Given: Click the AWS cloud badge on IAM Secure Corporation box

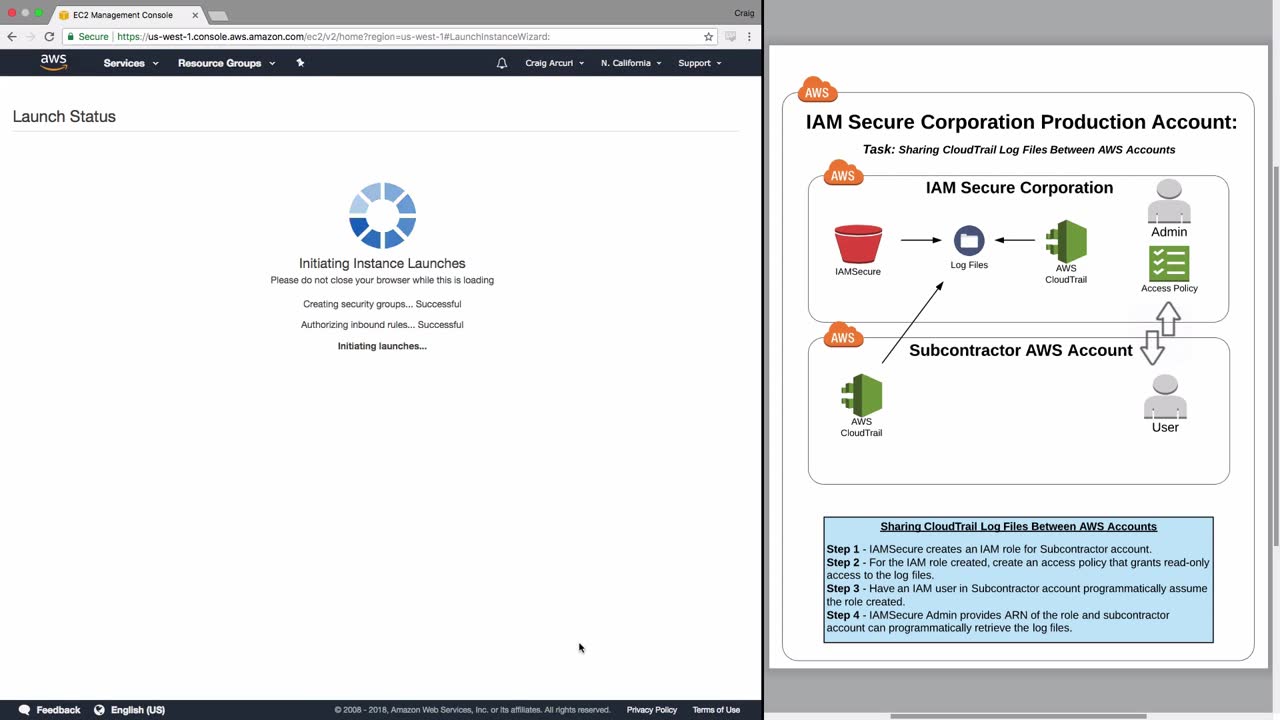Looking at the screenshot, I should point(843,173).
